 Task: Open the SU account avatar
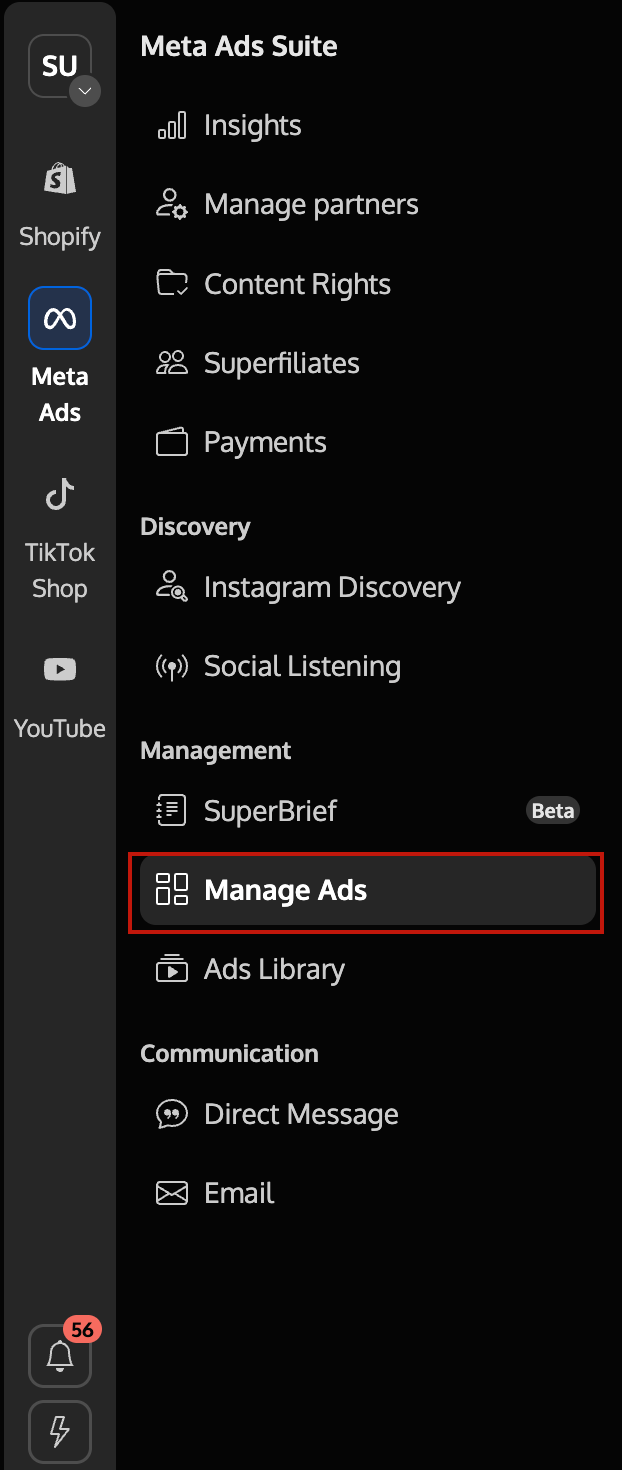(x=60, y=66)
